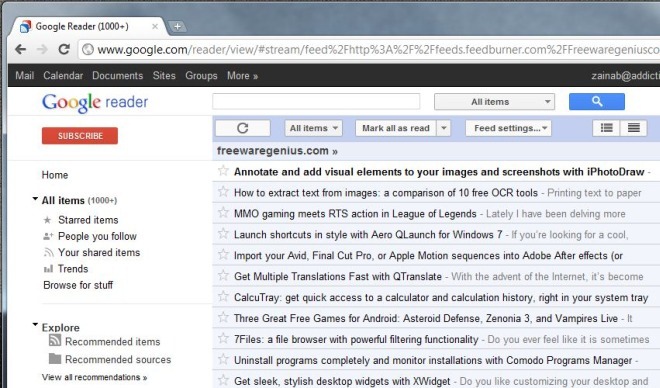Image resolution: width=660 pixels, height=388 pixels.
Task: Click the blue search button
Action: click(x=597, y=101)
